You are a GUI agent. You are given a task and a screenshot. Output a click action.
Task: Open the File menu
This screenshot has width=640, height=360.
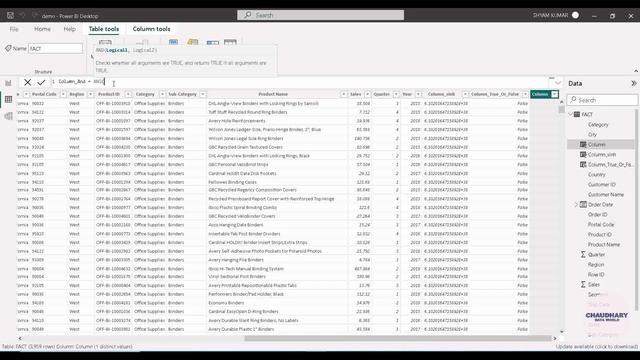coord(14,29)
